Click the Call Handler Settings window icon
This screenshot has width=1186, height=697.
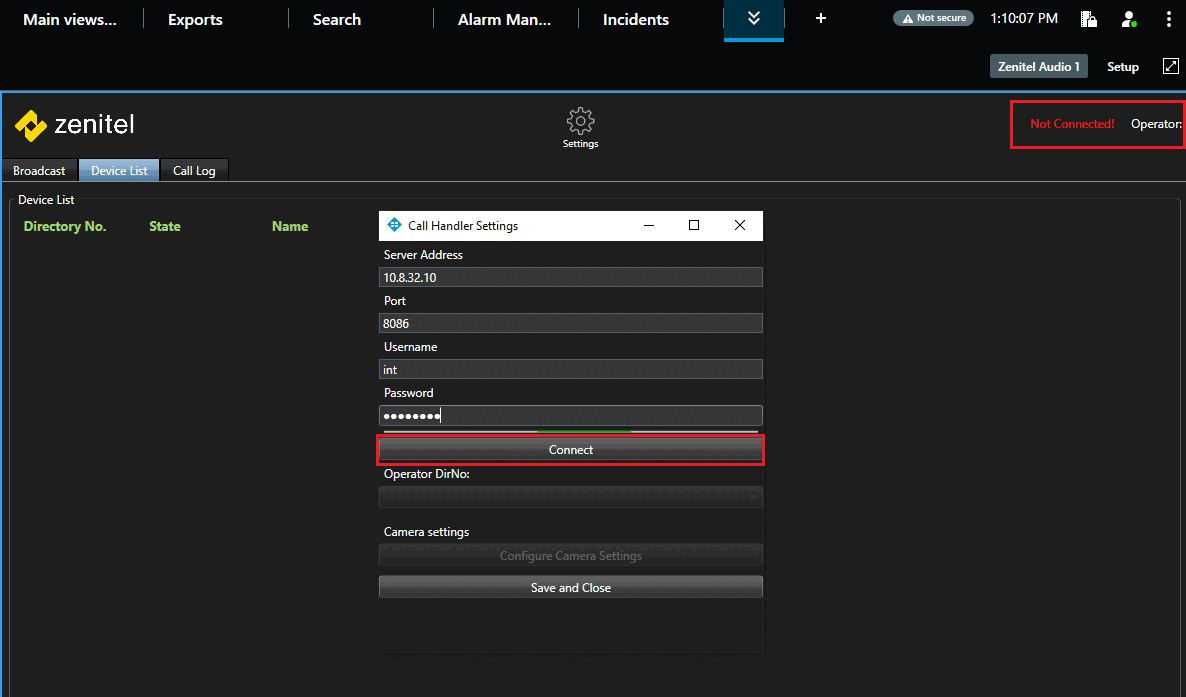click(394, 226)
